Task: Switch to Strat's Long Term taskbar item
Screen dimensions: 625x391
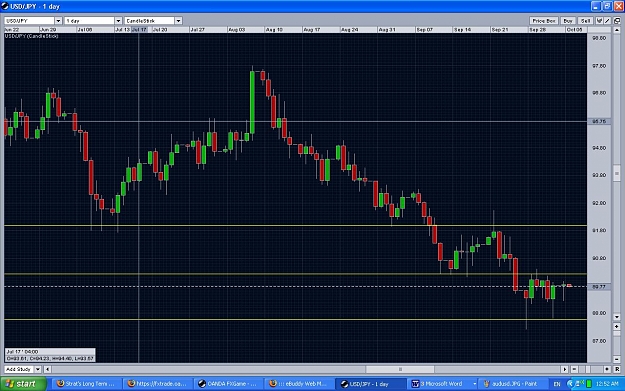Action: (85, 384)
